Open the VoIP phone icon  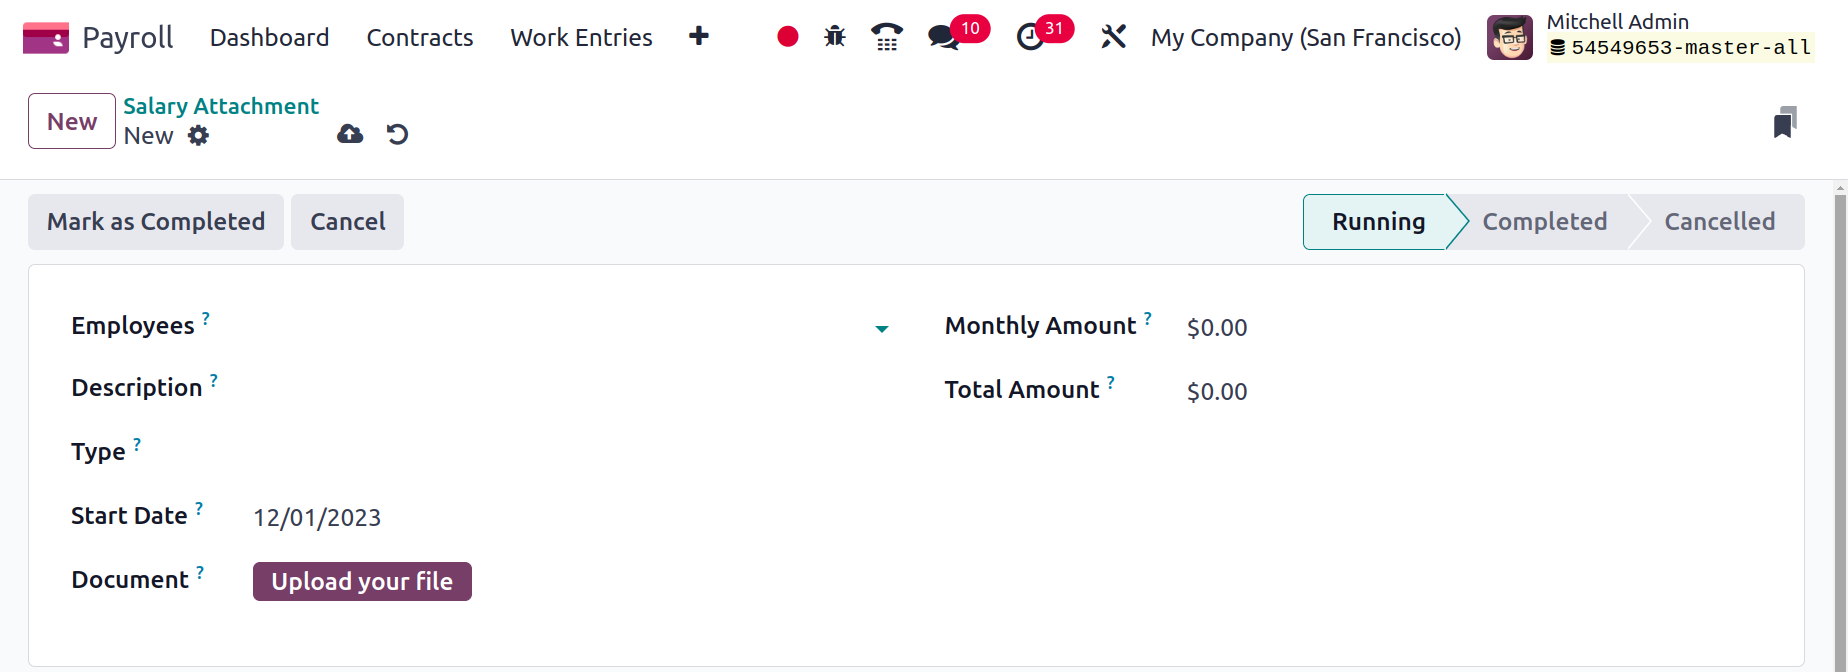[887, 37]
